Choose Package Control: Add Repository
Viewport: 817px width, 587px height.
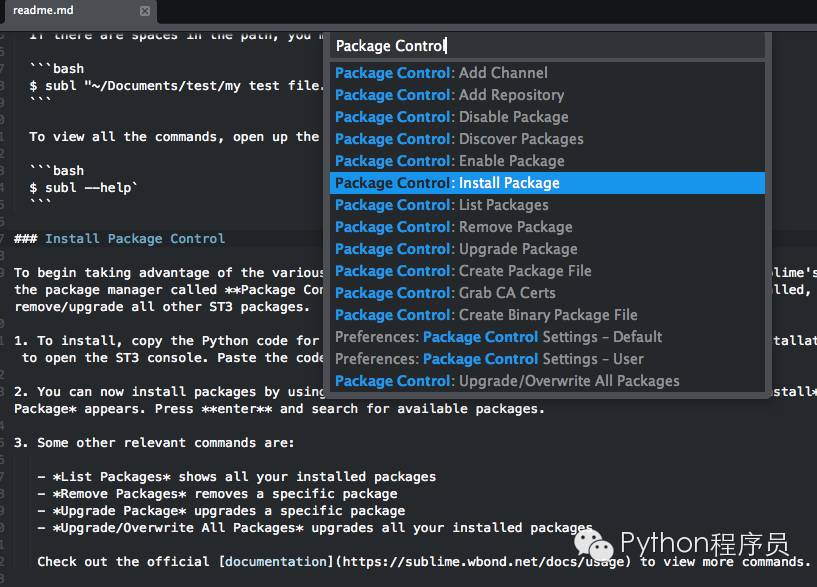547,95
